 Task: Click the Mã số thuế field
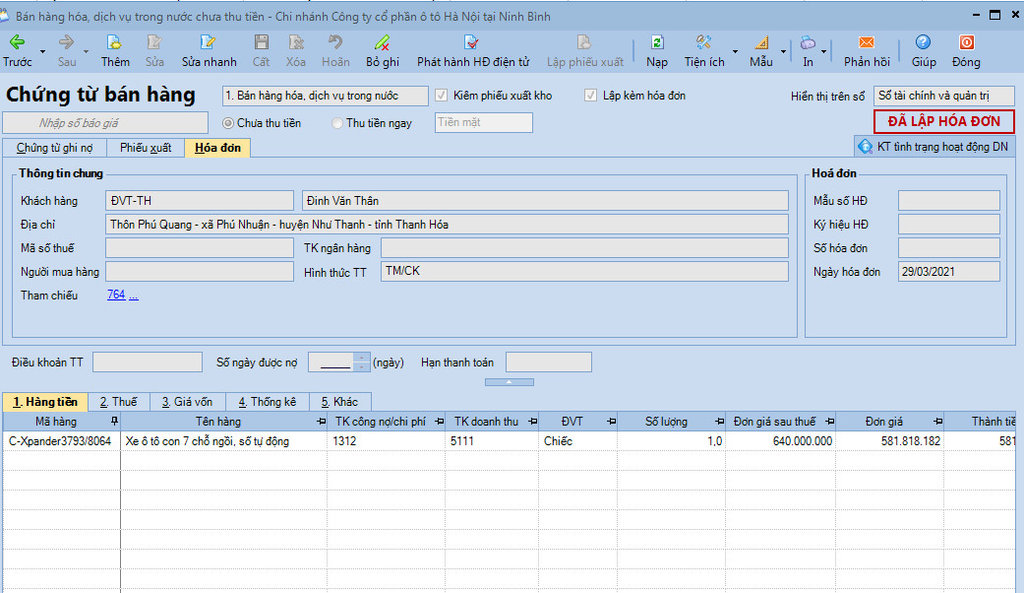(x=199, y=248)
